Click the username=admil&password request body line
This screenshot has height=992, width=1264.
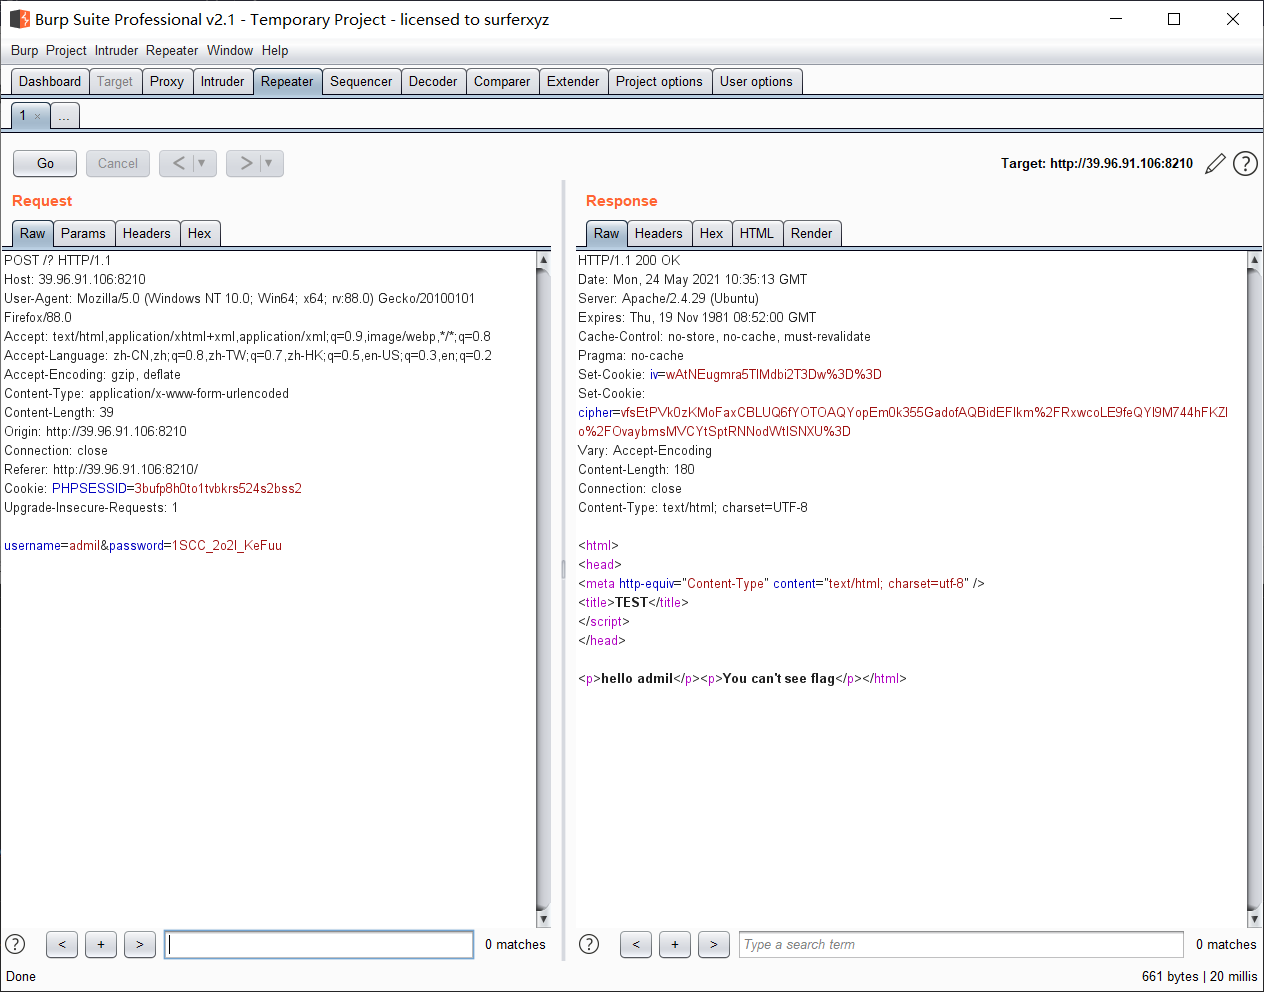tap(143, 546)
